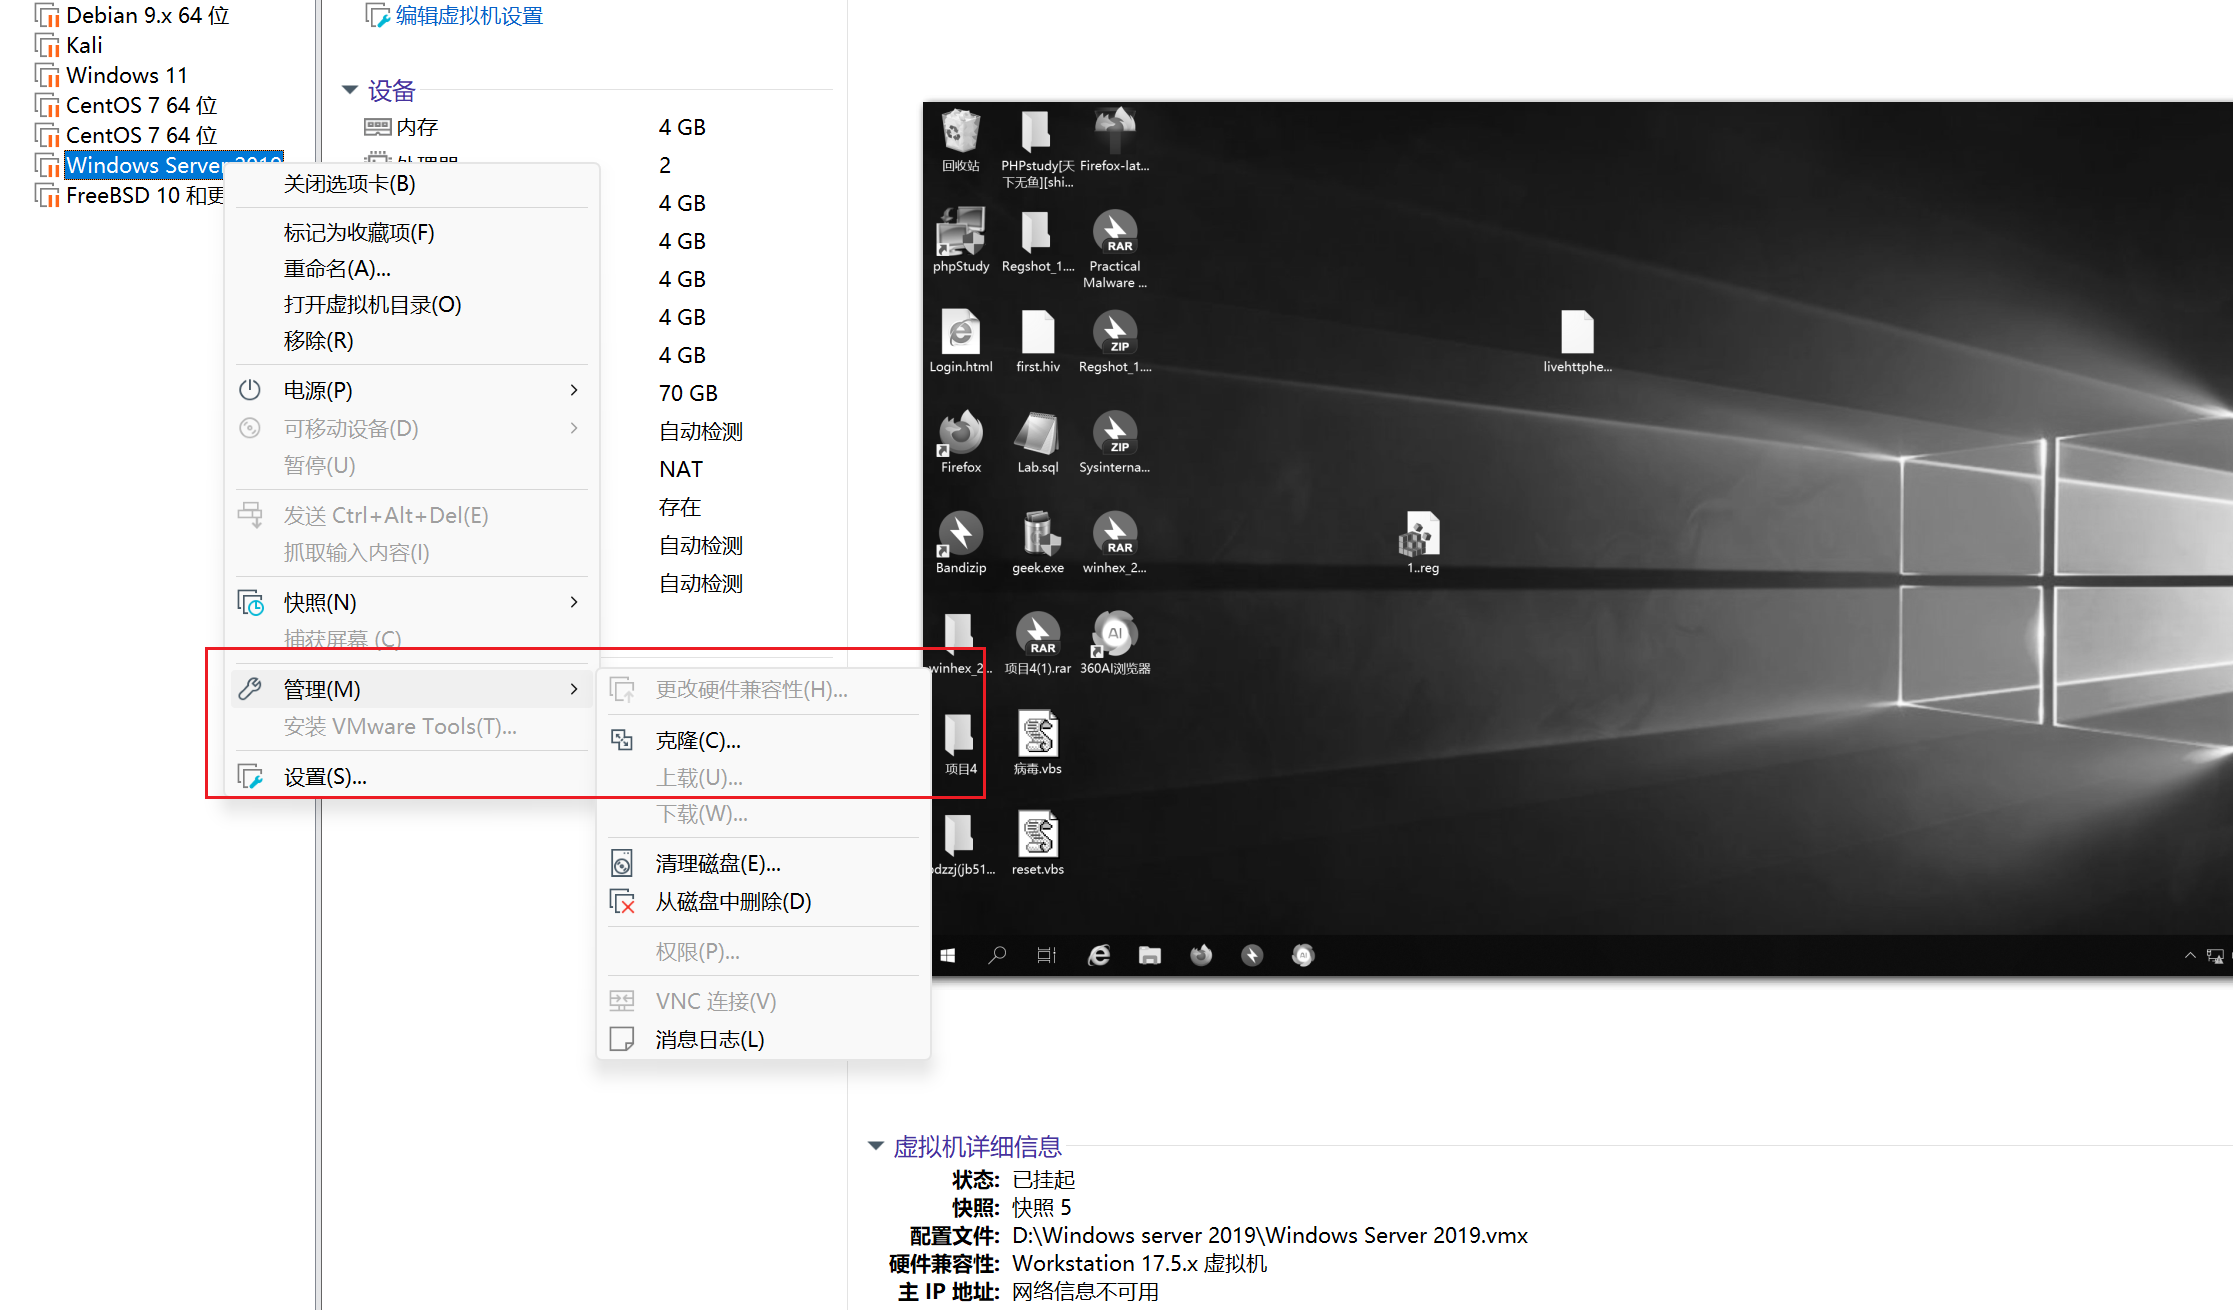Select FreeBSD 10 VM in library list
Screen dimensions: 2233x1310
(145, 196)
